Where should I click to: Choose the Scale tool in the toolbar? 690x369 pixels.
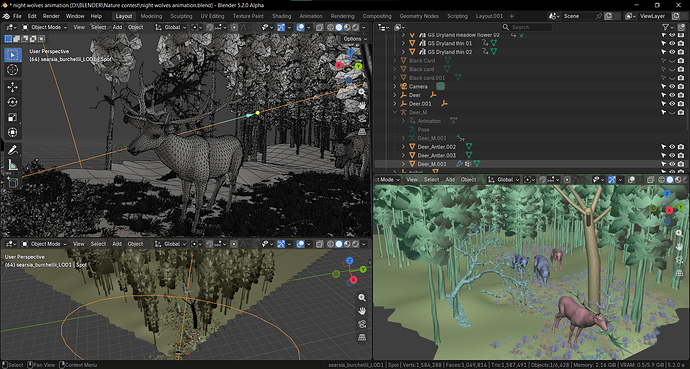[x=13, y=117]
